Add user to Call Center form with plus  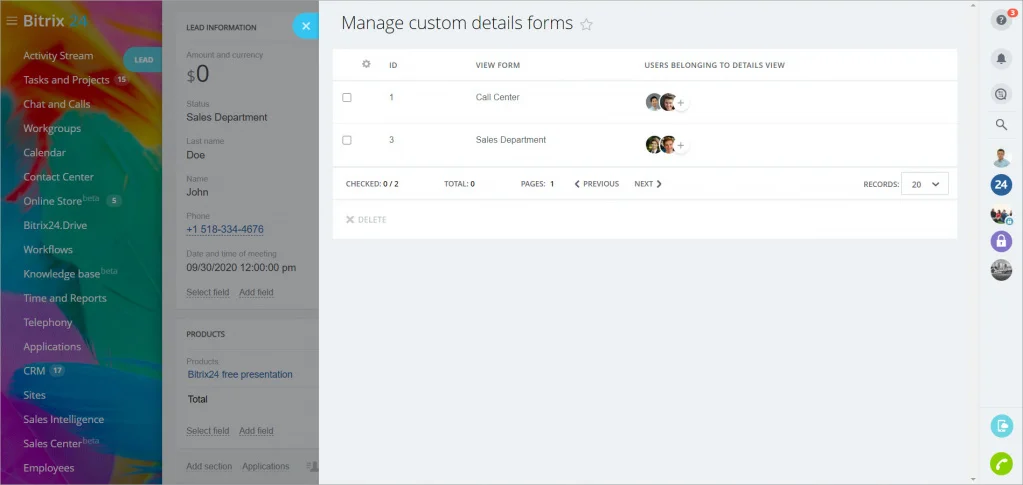tap(680, 102)
